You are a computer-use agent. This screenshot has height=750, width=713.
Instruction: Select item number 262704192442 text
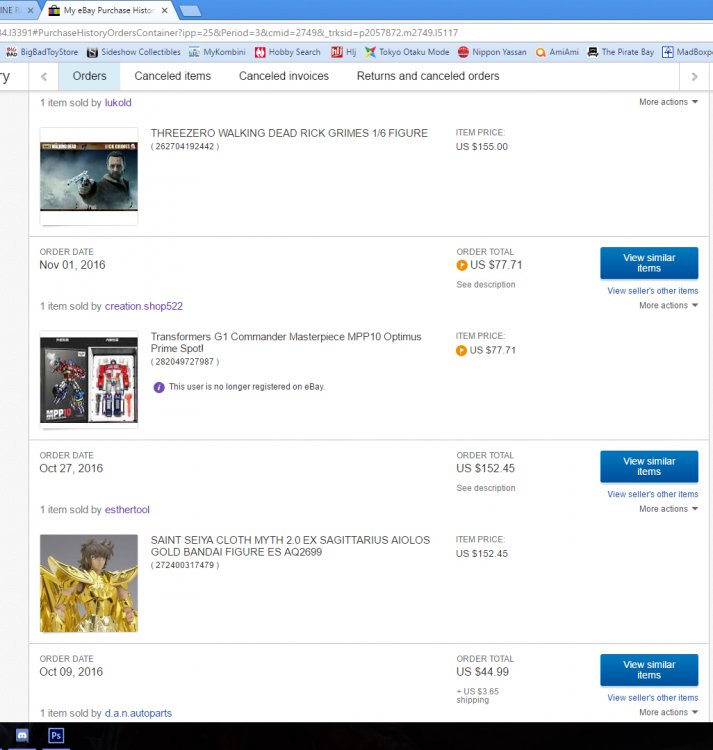[185, 146]
